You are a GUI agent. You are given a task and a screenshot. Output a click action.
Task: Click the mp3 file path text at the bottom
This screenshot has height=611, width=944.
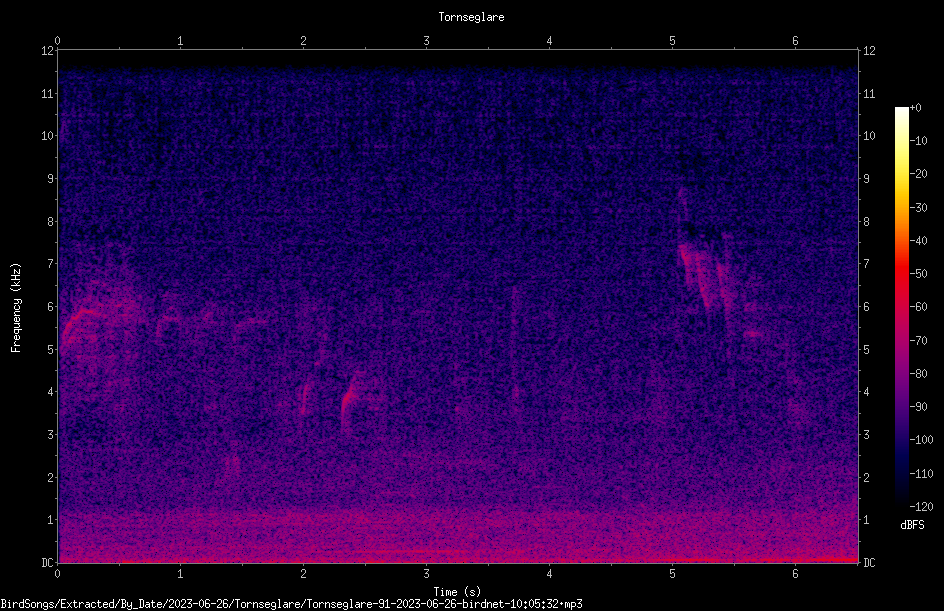[291, 604]
